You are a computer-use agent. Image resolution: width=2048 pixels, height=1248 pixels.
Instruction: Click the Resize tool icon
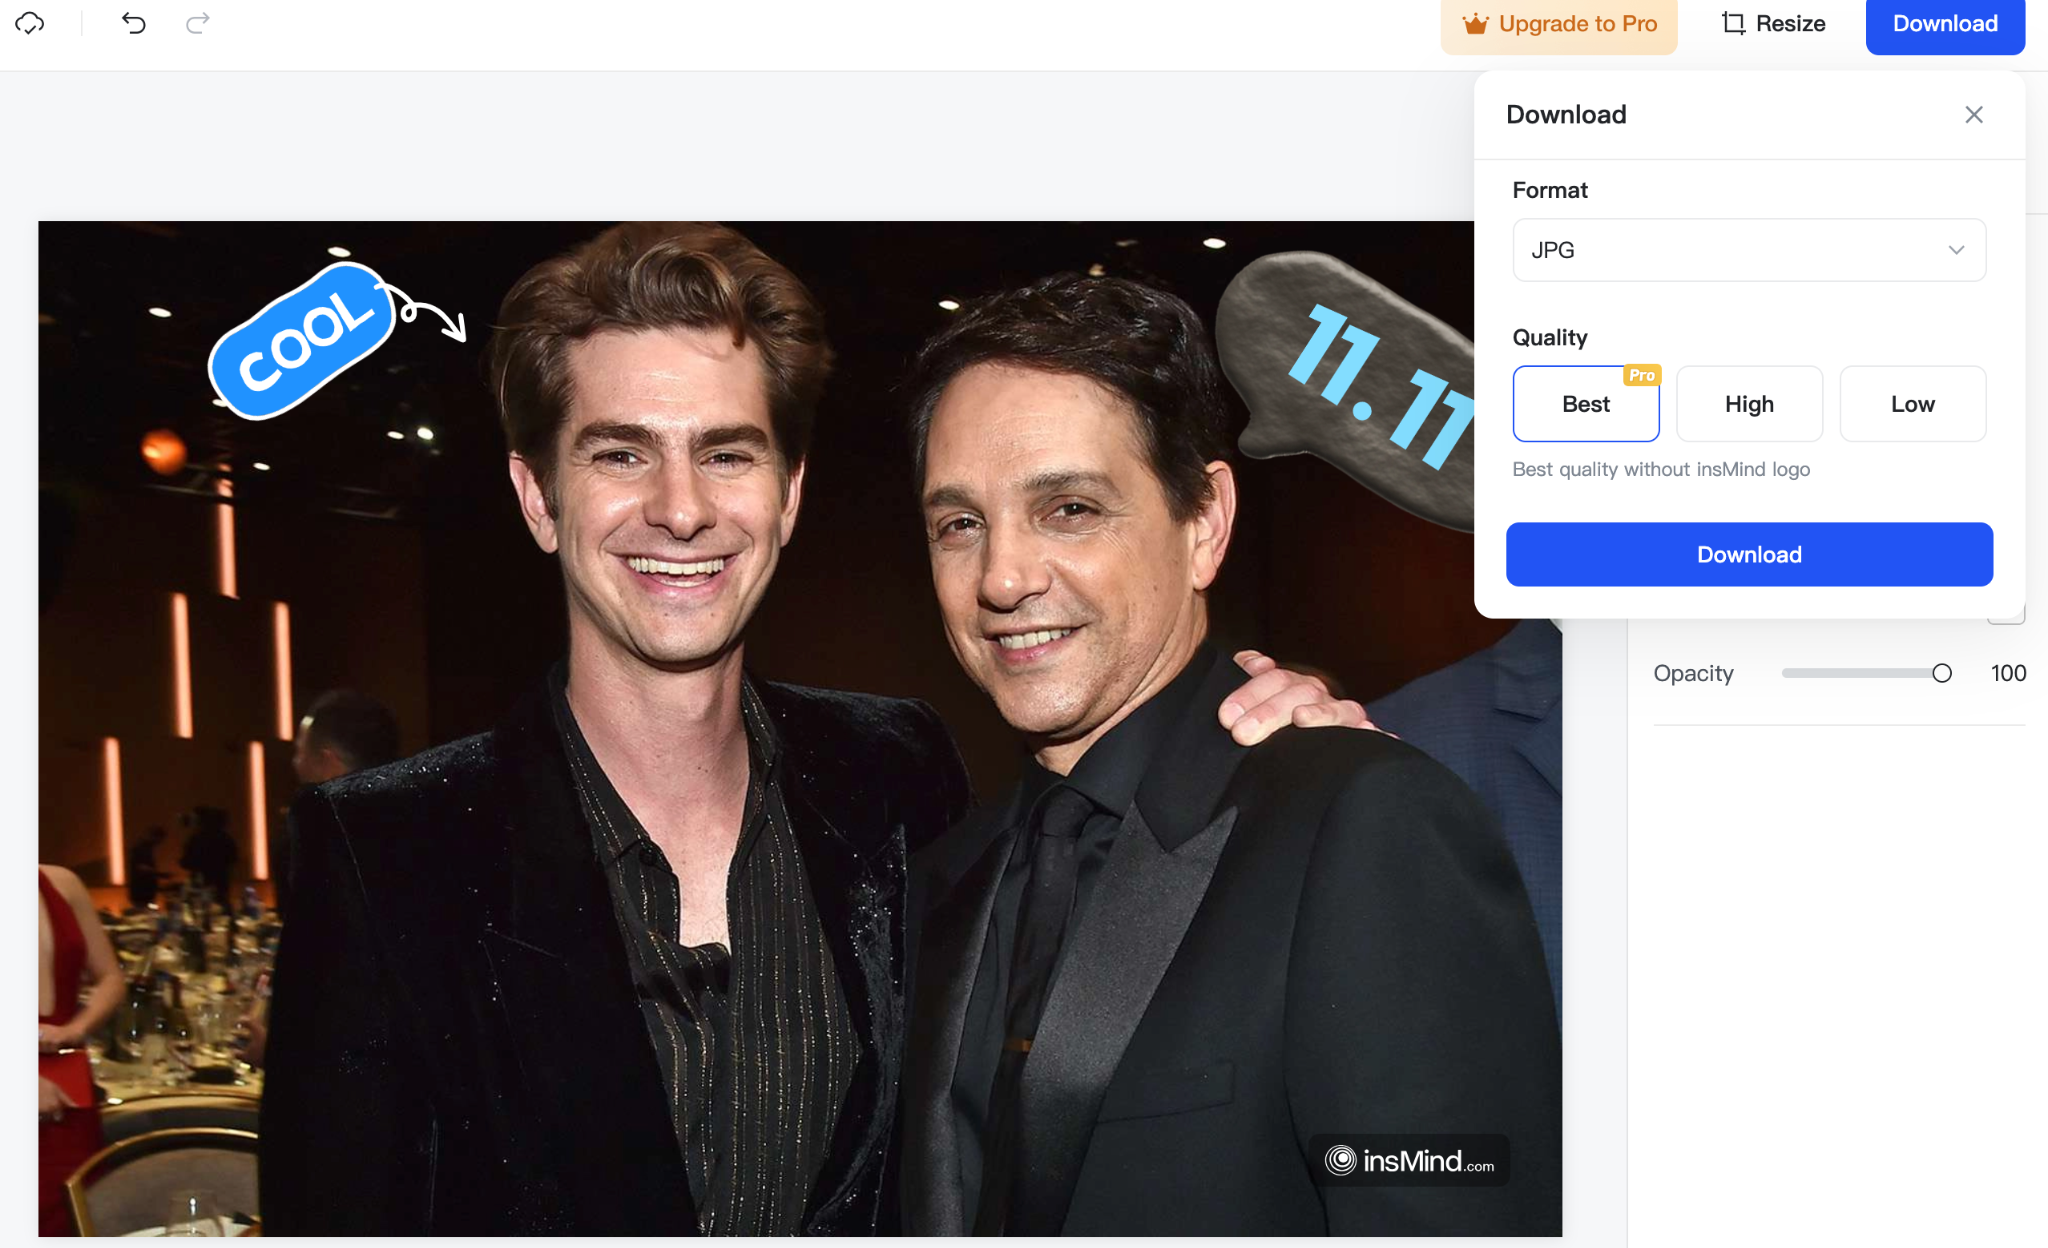click(1733, 23)
